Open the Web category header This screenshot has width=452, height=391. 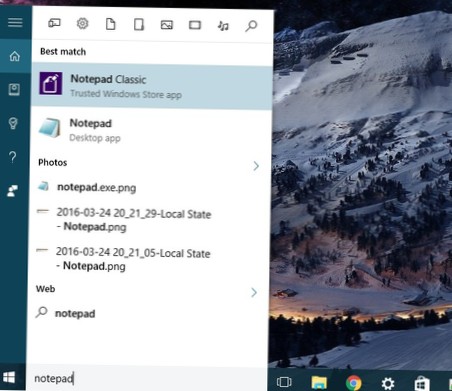point(45,289)
